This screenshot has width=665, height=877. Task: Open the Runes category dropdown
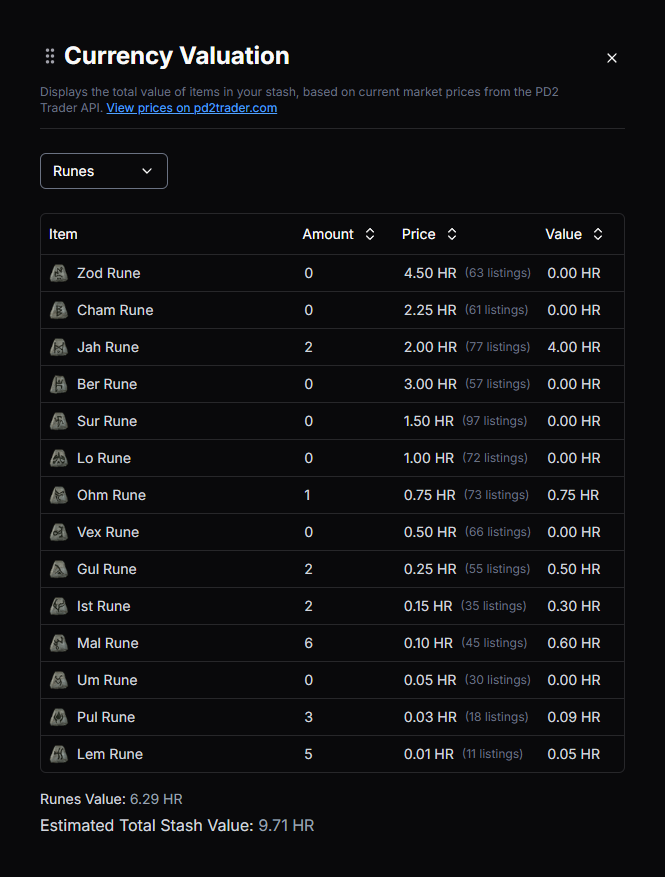[104, 171]
